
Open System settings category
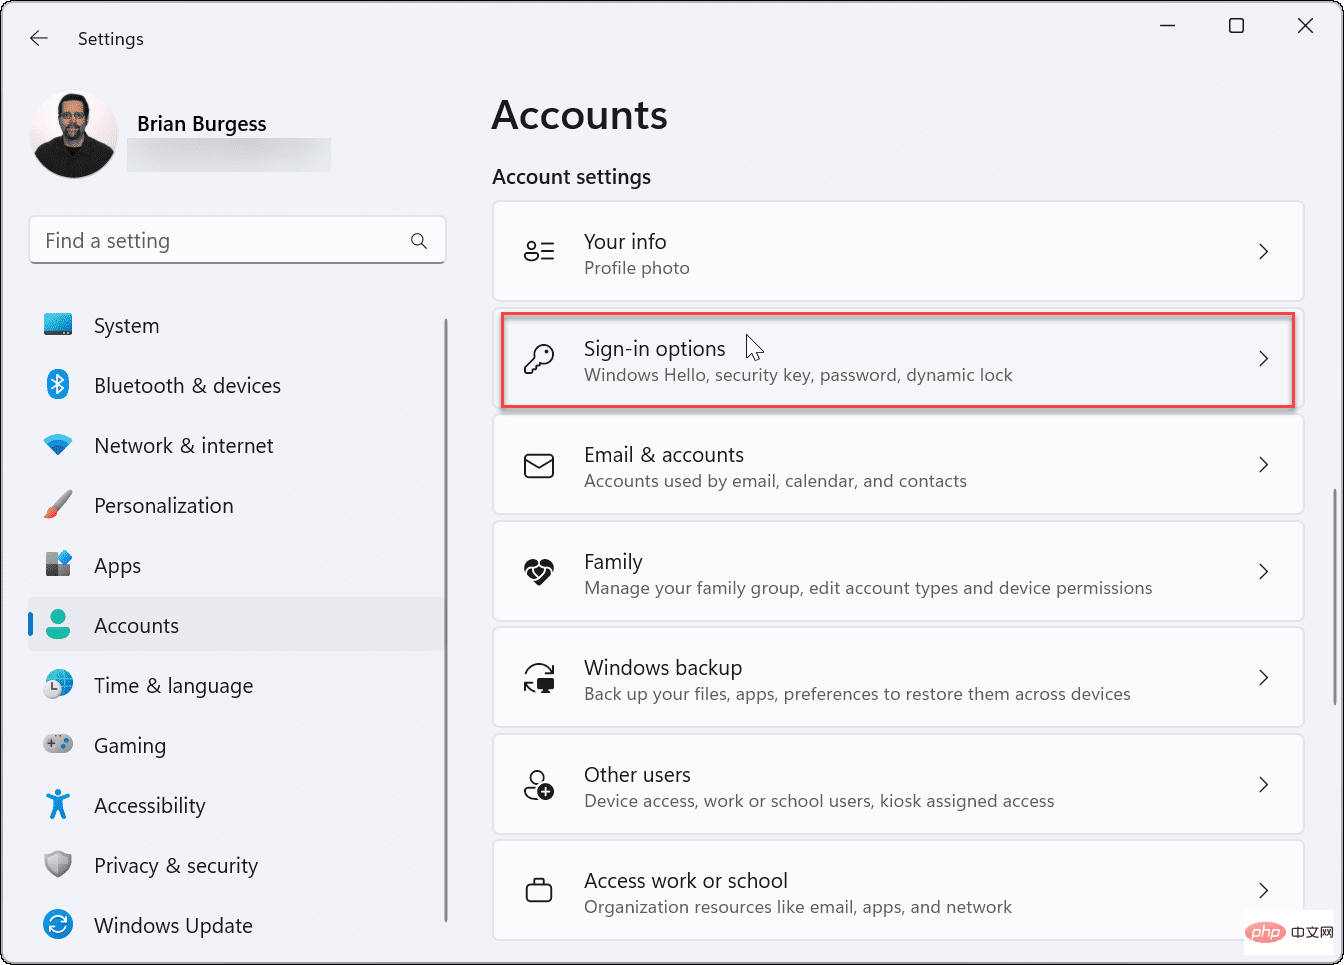point(237,325)
